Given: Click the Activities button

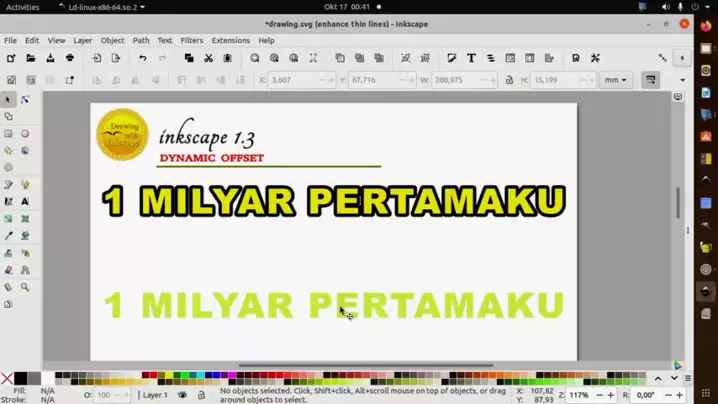Looking at the screenshot, I should pyautogui.click(x=23, y=7).
